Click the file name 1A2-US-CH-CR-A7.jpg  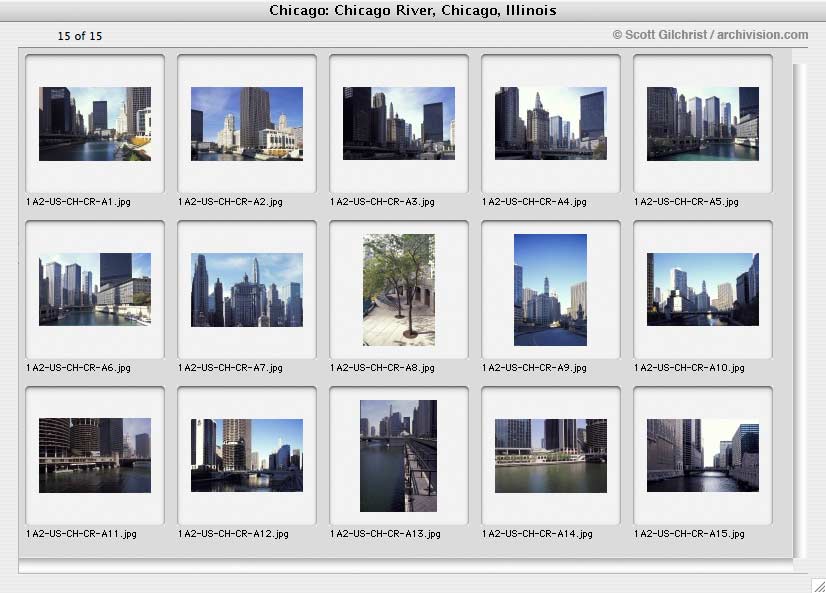coord(230,368)
